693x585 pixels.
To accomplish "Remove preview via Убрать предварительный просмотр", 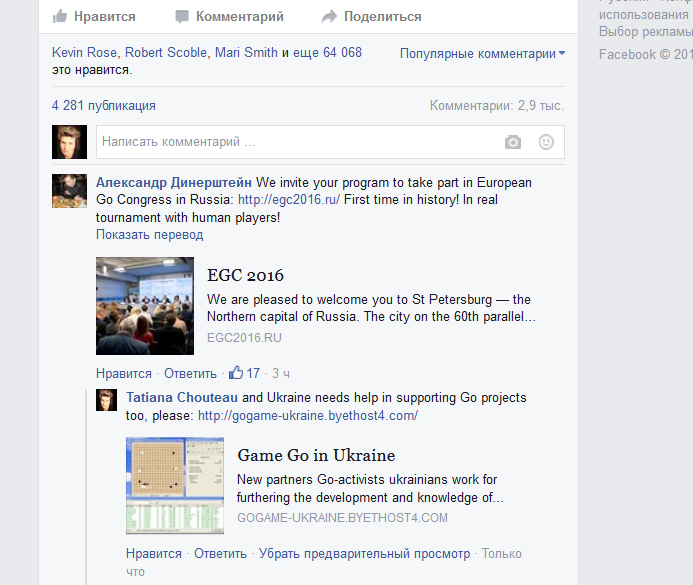I will point(364,553).
